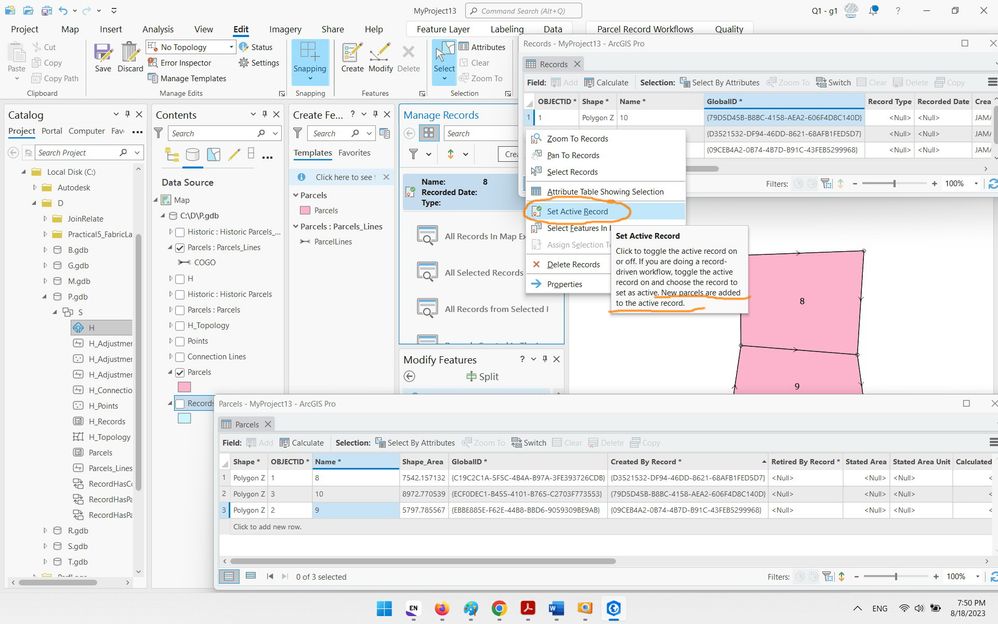The image size is (998, 624).
Task: Click the Command Search box
Action: click(523, 11)
